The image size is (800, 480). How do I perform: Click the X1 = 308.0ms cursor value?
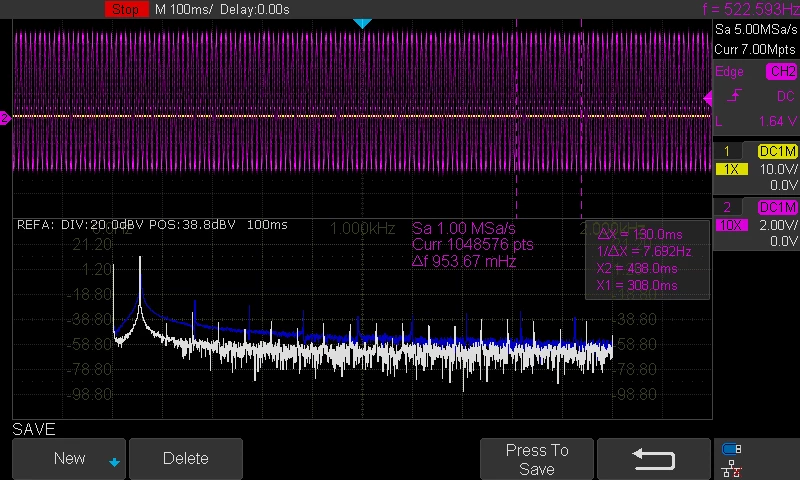click(x=637, y=285)
